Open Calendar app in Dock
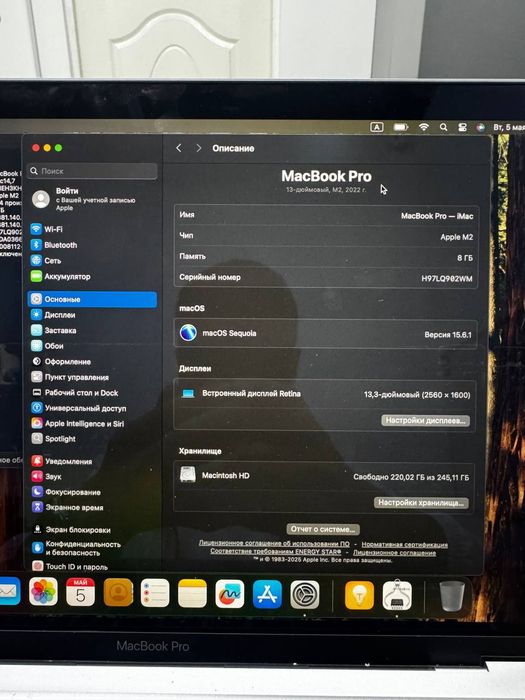Viewport: 525px width, 700px height. (x=80, y=592)
